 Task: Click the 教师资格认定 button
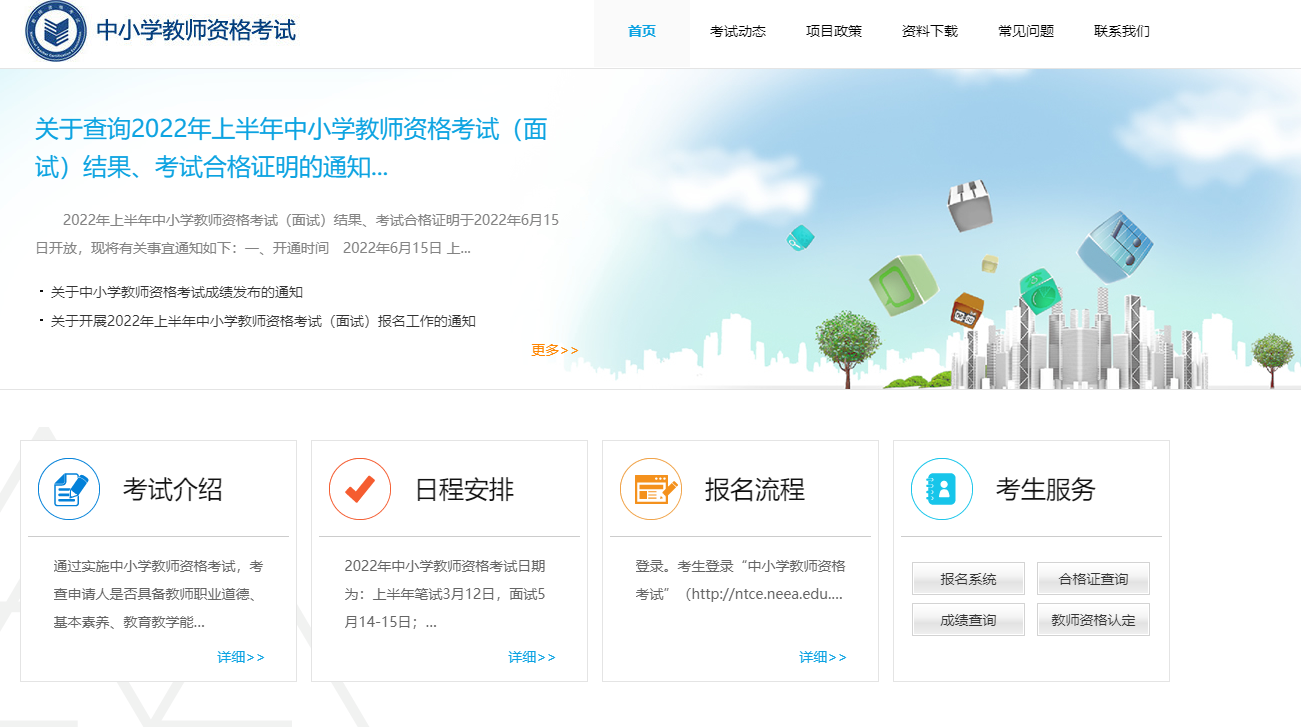1092,619
